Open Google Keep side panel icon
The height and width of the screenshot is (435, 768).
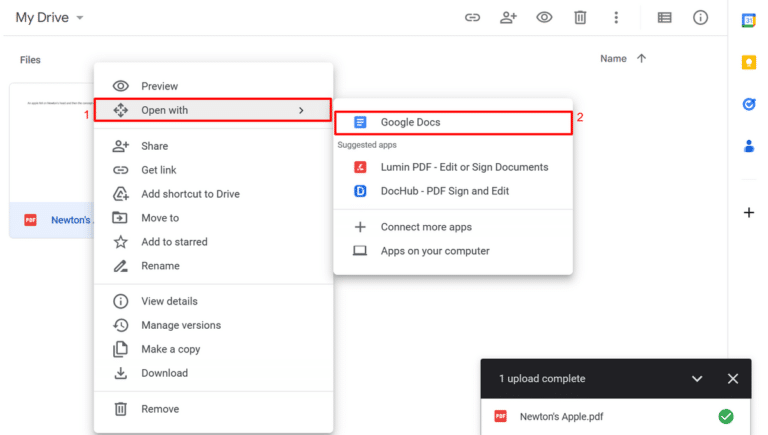[748, 62]
